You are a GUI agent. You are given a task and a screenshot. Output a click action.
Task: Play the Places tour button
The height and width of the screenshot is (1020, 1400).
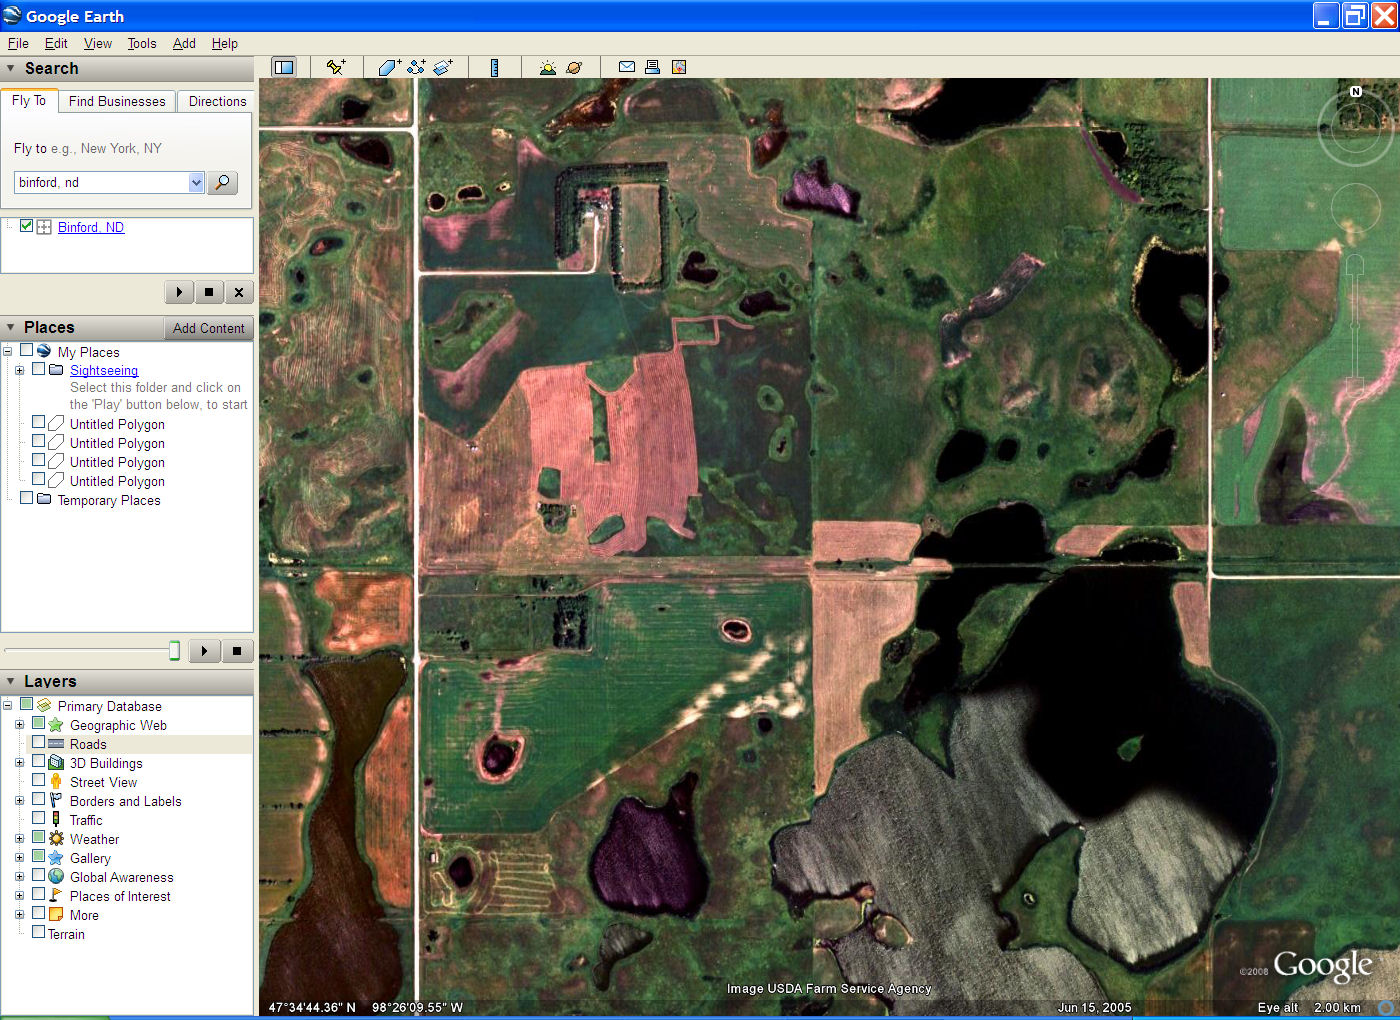204,651
